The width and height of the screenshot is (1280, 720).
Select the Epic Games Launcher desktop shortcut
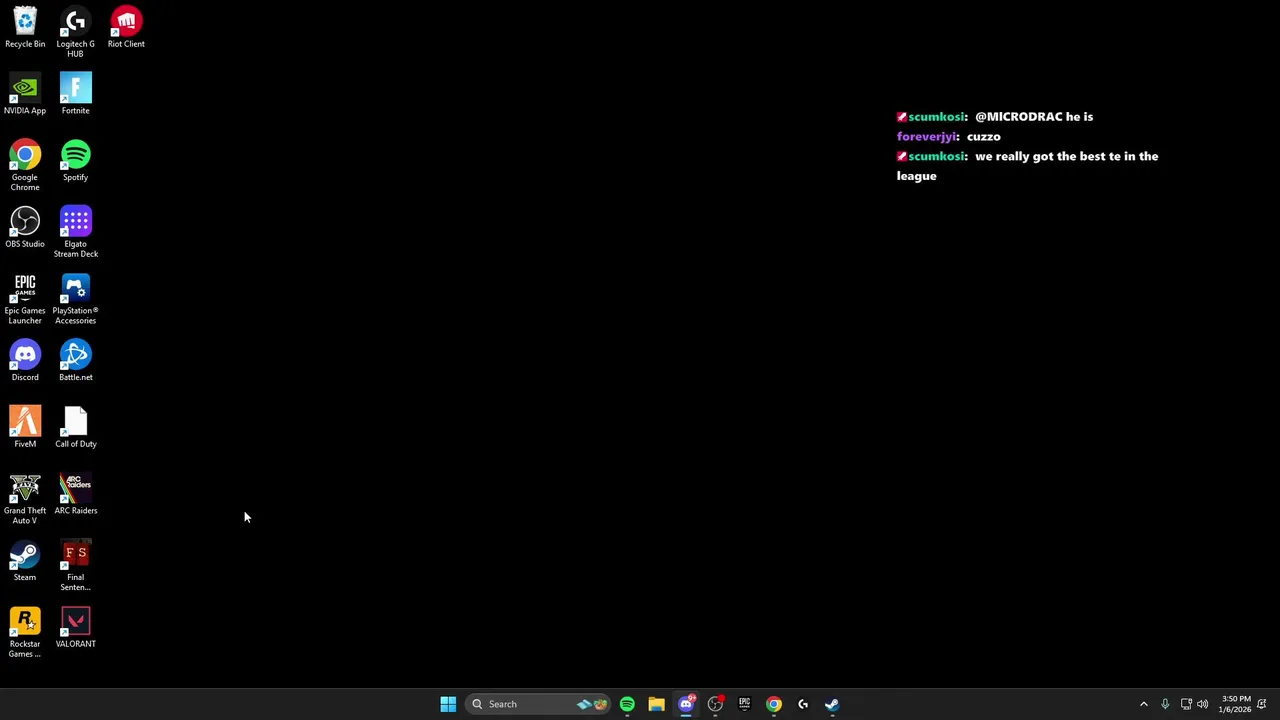25,299
